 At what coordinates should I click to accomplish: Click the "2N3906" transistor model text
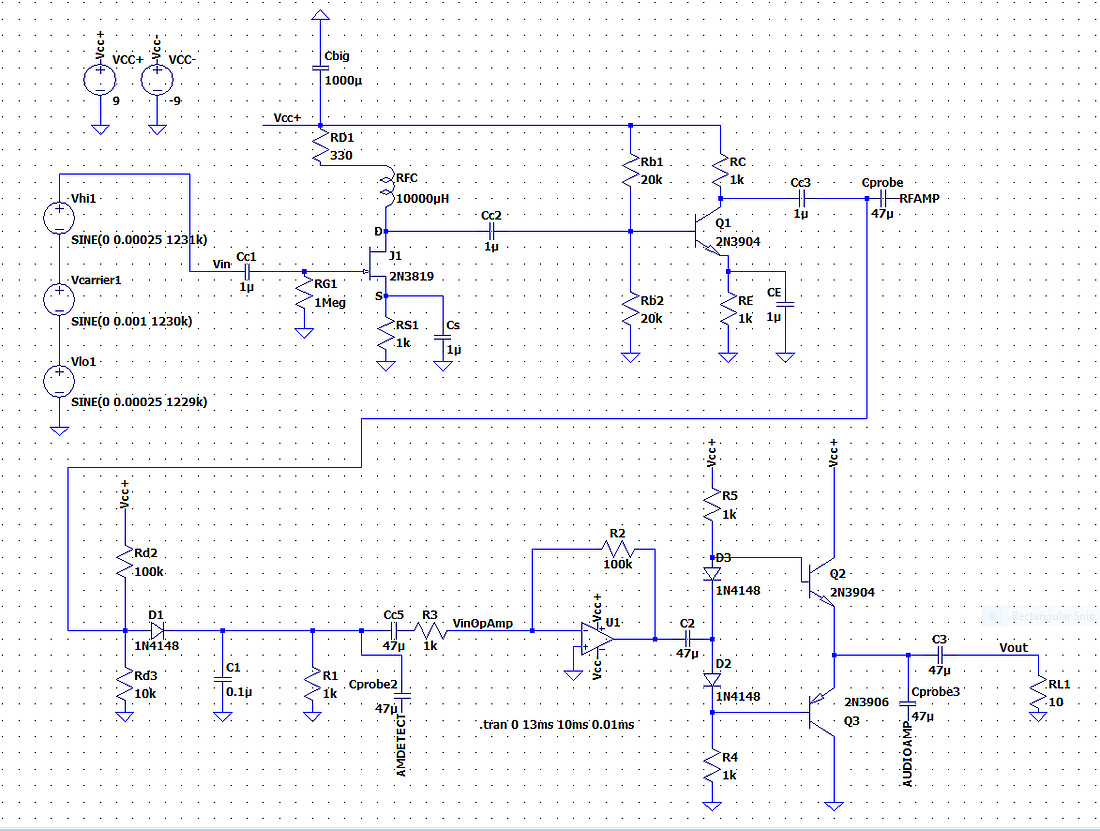(866, 702)
